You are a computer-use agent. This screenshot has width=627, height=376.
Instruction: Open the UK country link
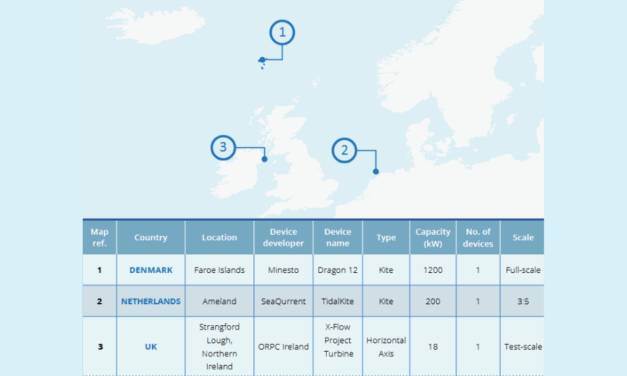(x=151, y=347)
